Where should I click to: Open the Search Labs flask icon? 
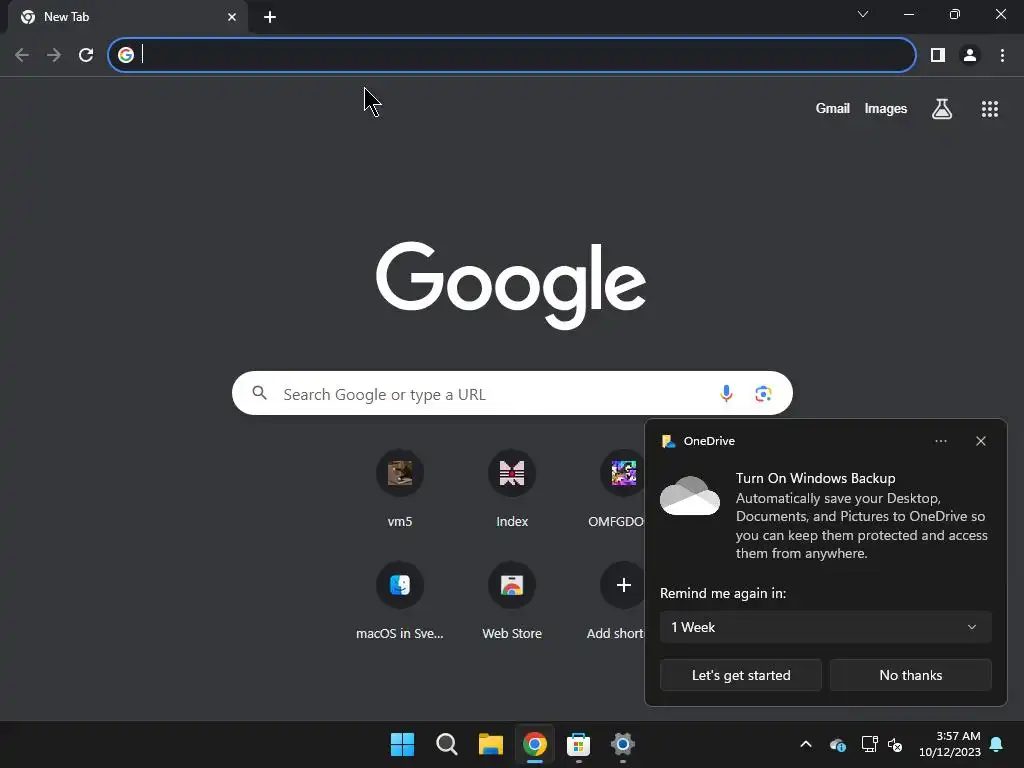[x=942, y=108]
